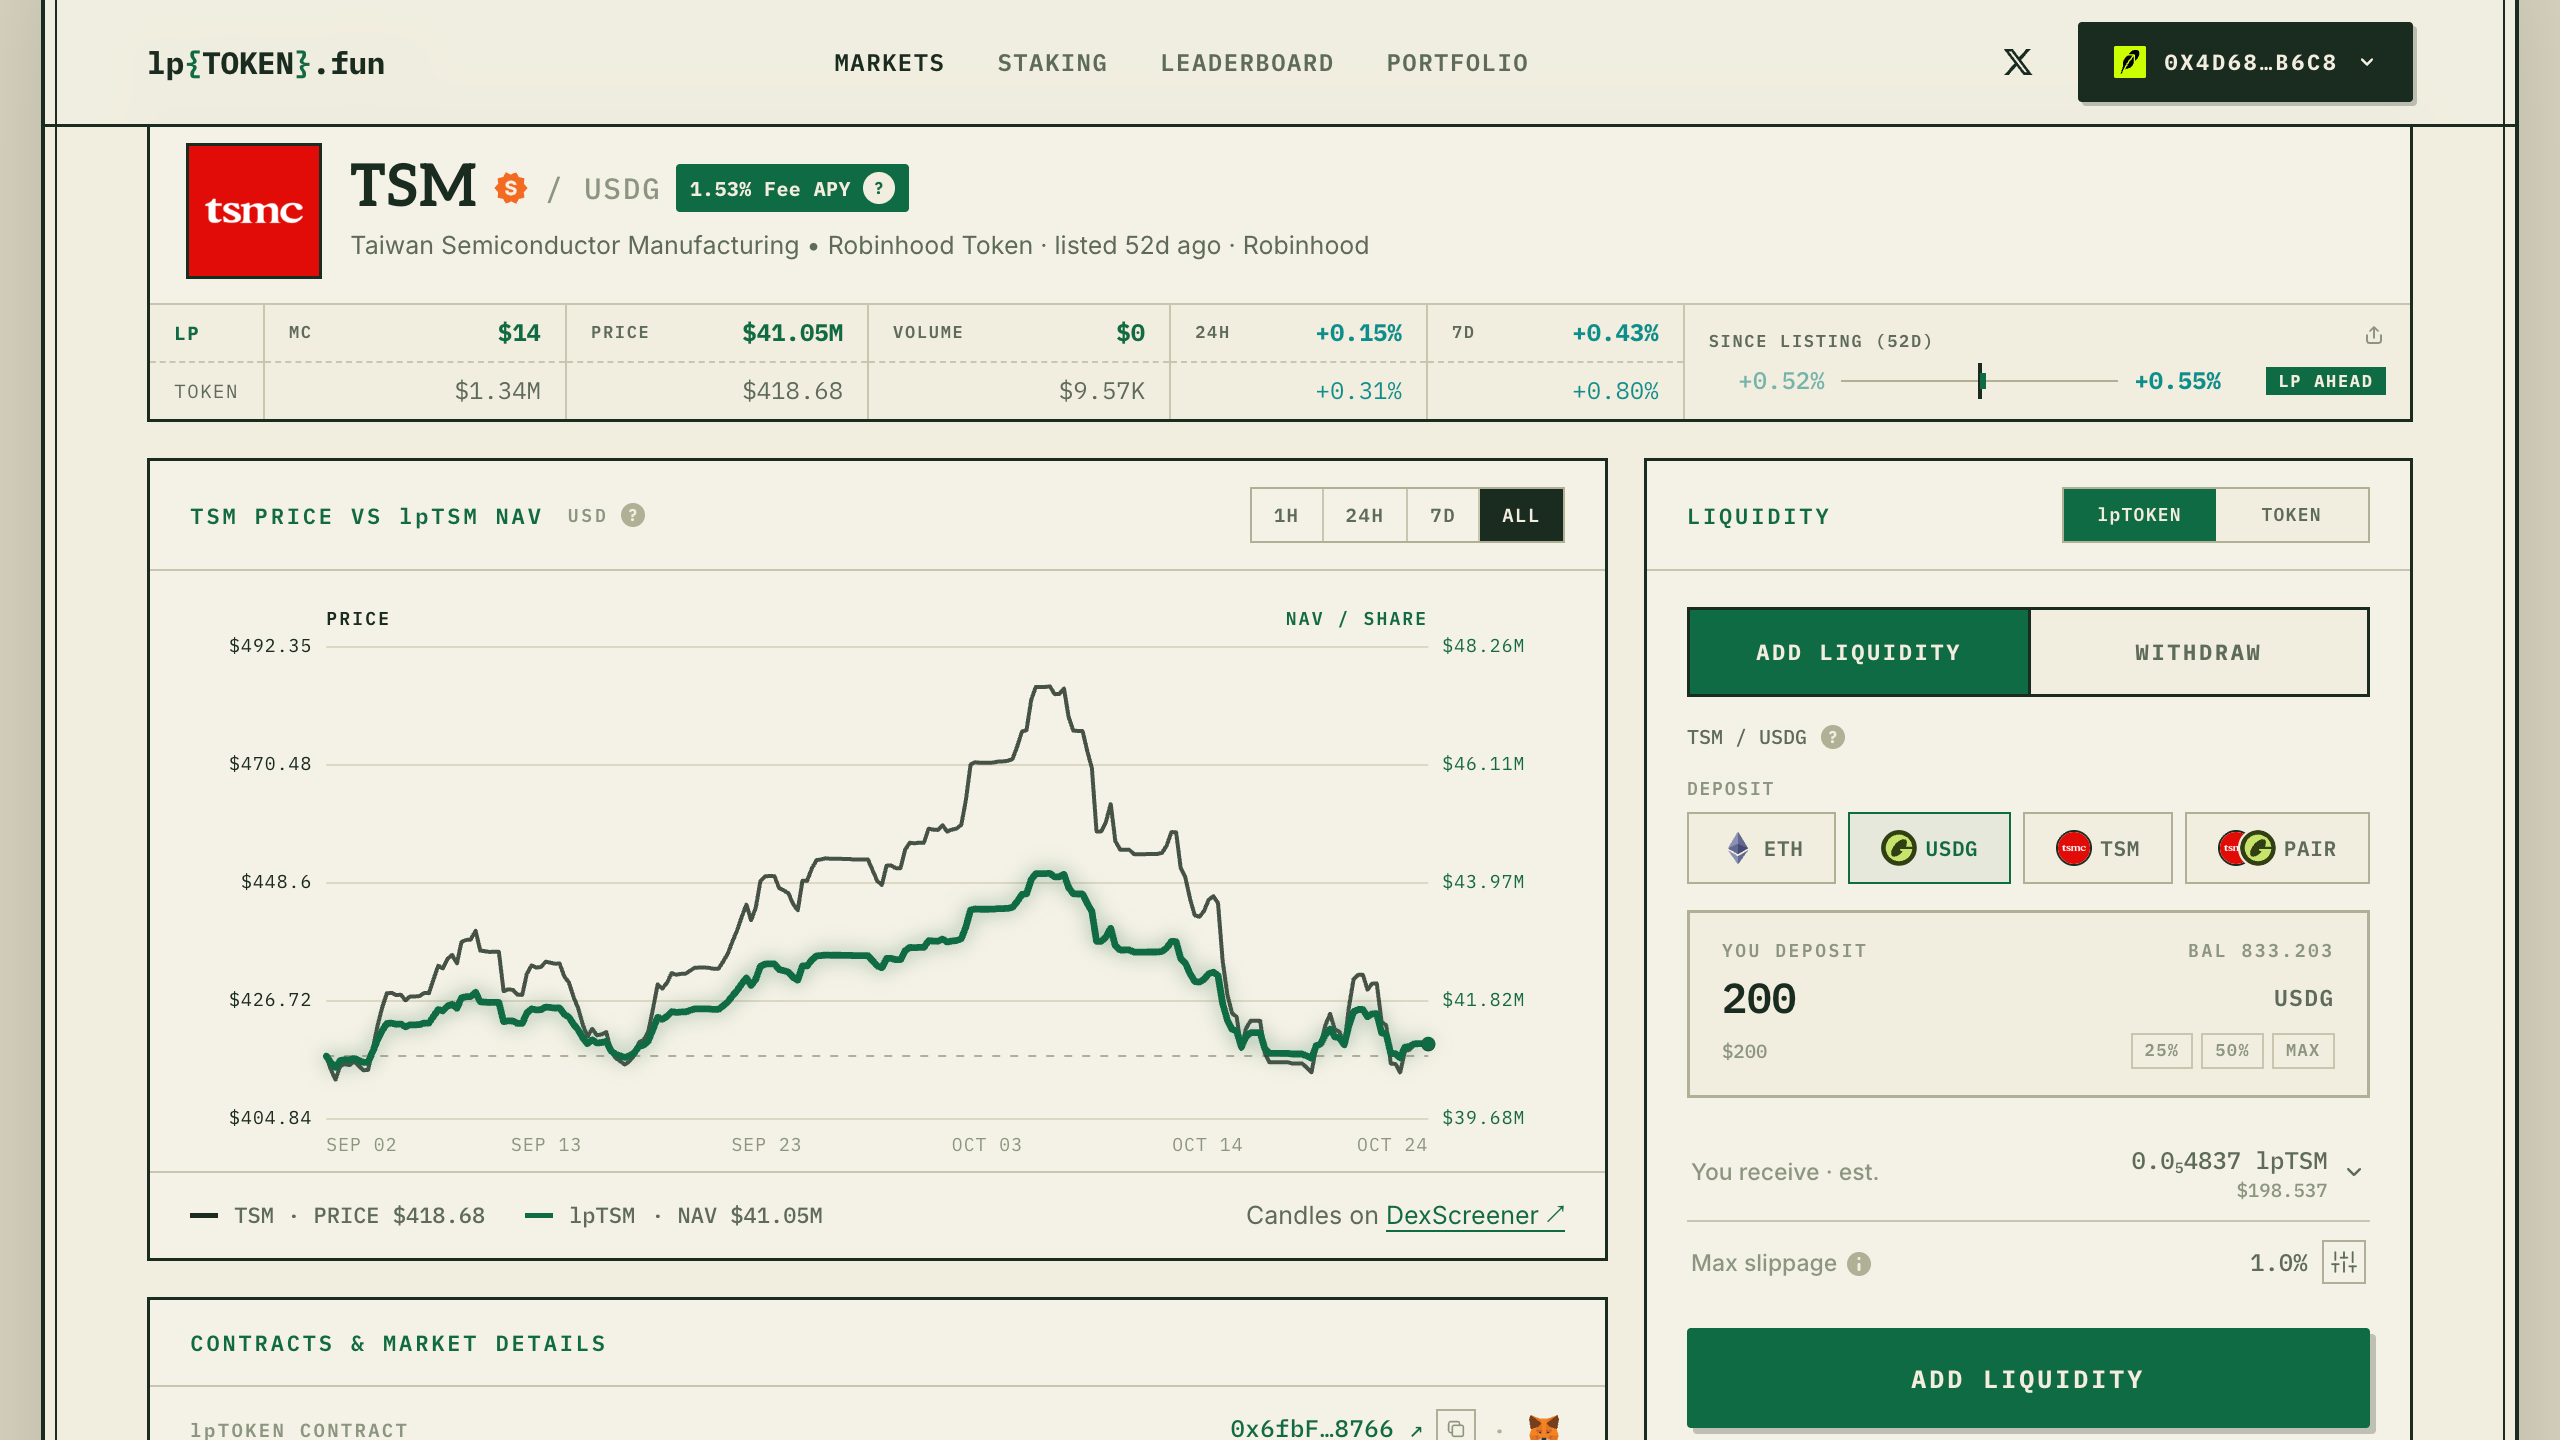Click the 50% deposit shortcut
The width and height of the screenshot is (2560, 1440).
point(2232,1050)
